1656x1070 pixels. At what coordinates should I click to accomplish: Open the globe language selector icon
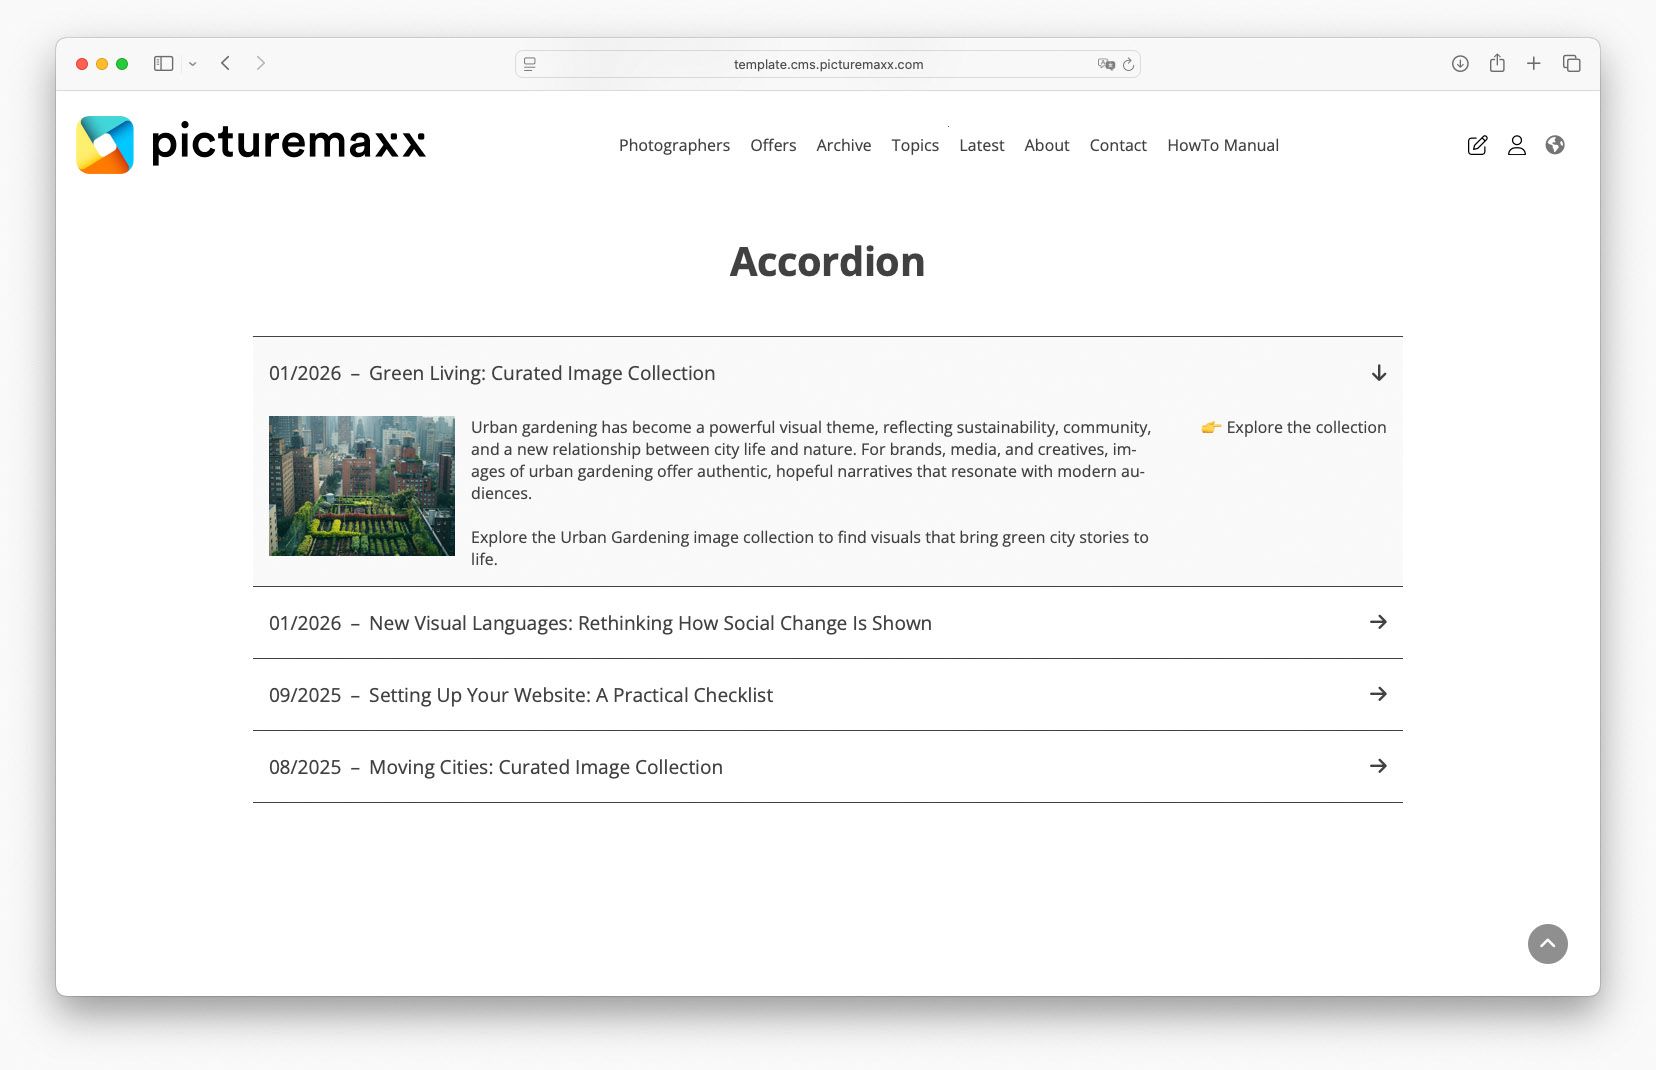(x=1557, y=145)
